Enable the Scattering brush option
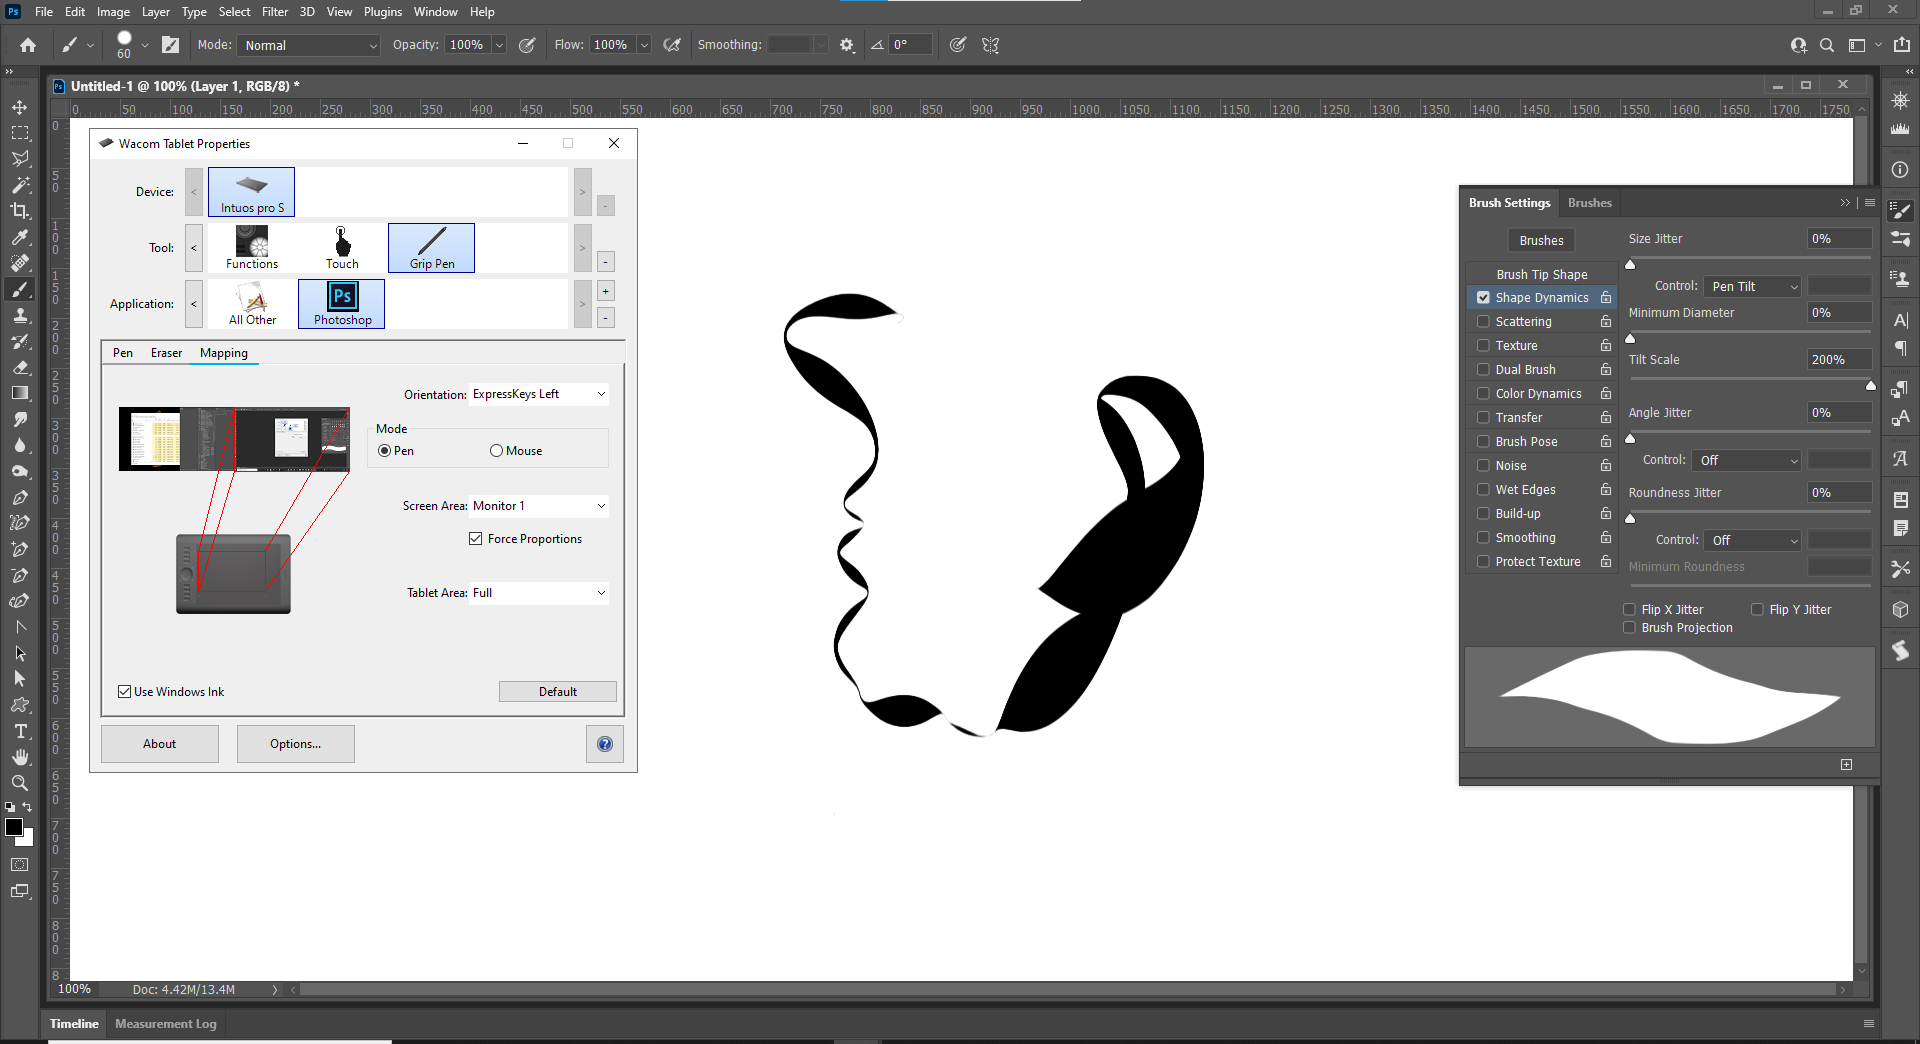This screenshot has width=1920, height=1044. (x=1483, y=321)
